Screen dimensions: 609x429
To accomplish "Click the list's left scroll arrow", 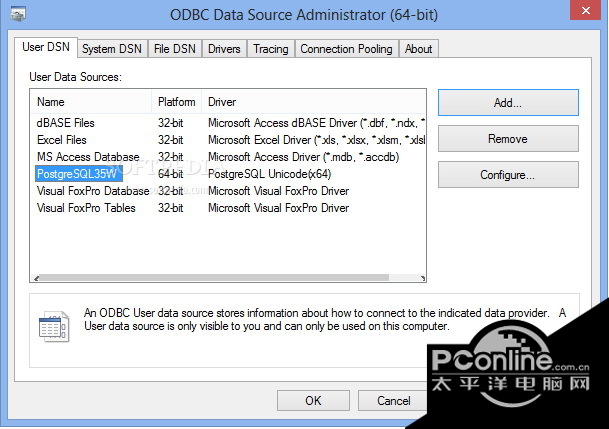I will [x=37, y=278].
